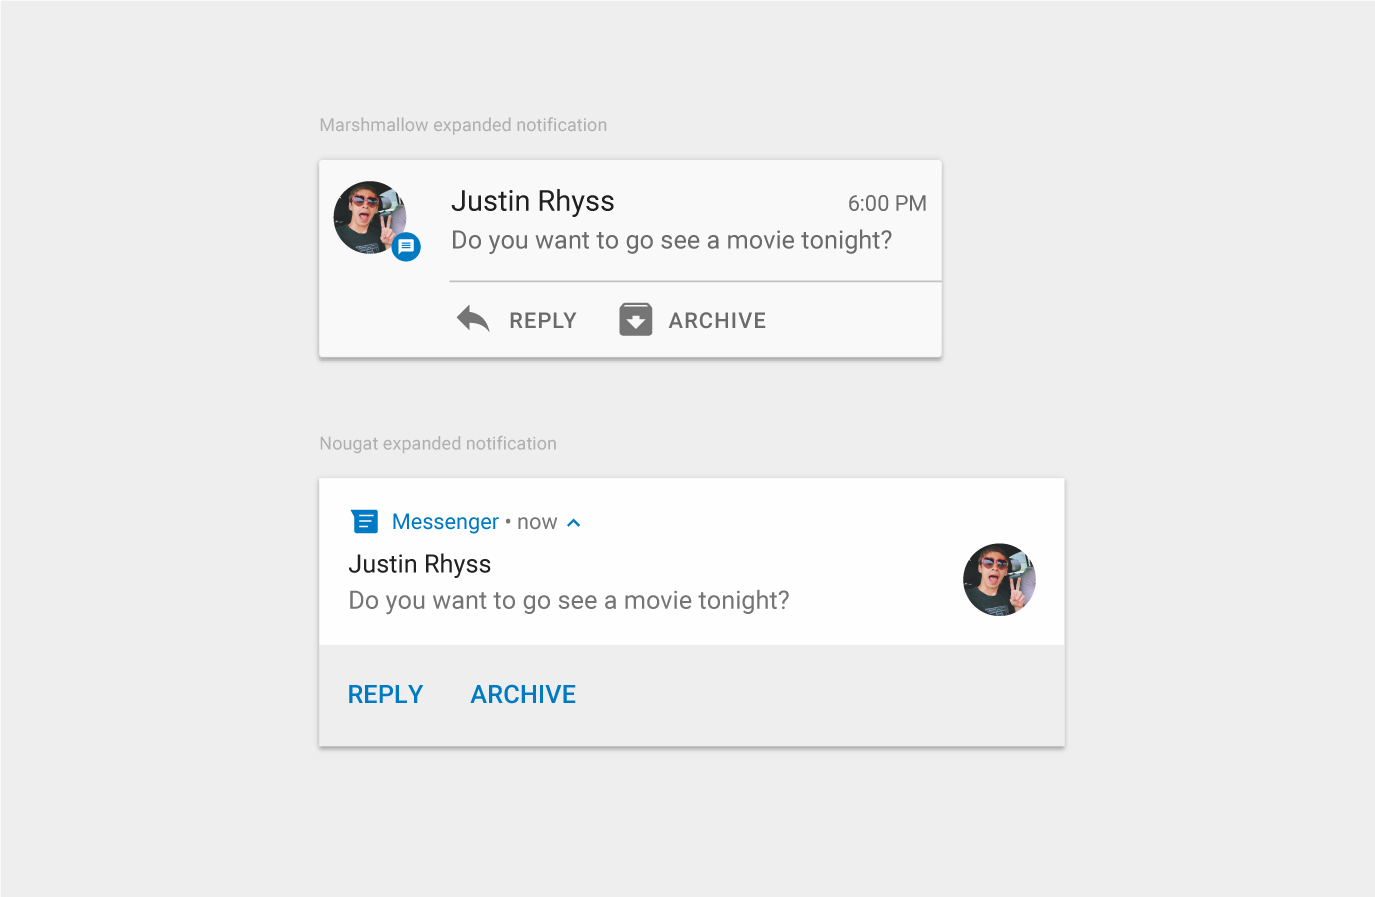Viewport: 1375px width, 897px height.
Task: Tap the blue ARCHIVE action in Nougat notification
Action: click(x=523, y=694)
